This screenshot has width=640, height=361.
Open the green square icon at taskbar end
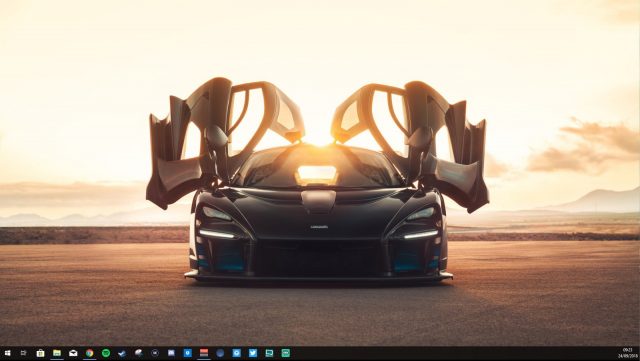click(x=285, y=353)
